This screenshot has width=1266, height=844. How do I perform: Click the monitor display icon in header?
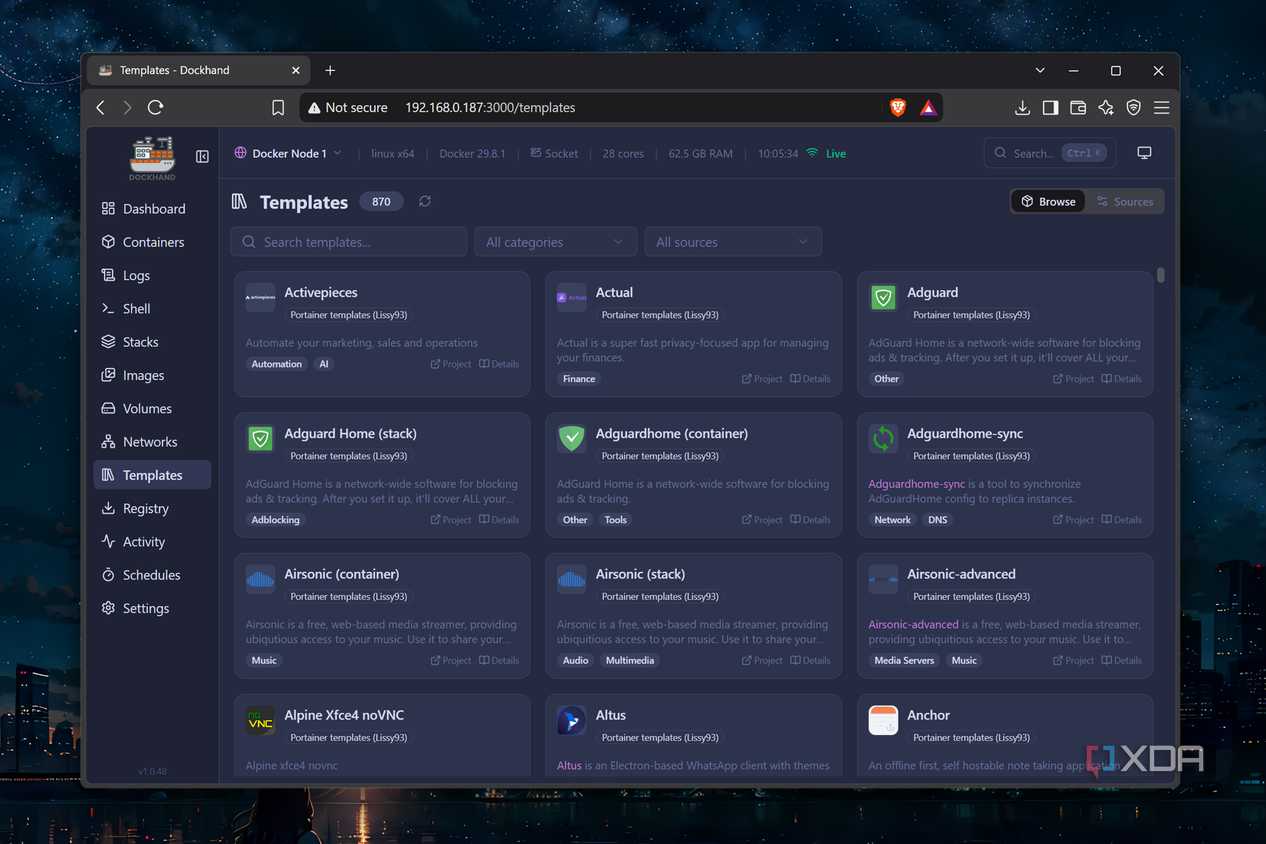click(1144, 153)
